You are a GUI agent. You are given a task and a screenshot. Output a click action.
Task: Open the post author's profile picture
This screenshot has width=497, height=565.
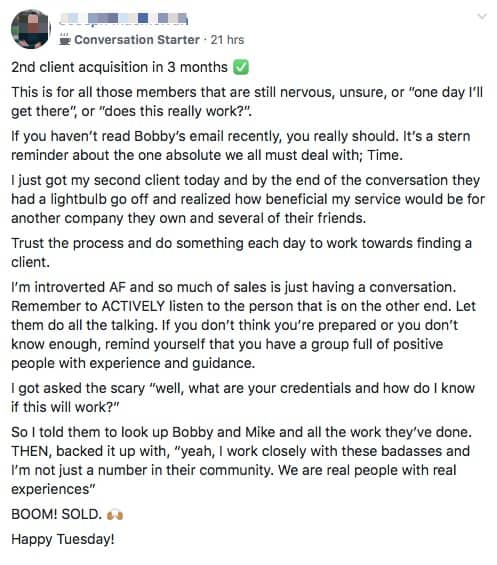[x=30, y=29]
